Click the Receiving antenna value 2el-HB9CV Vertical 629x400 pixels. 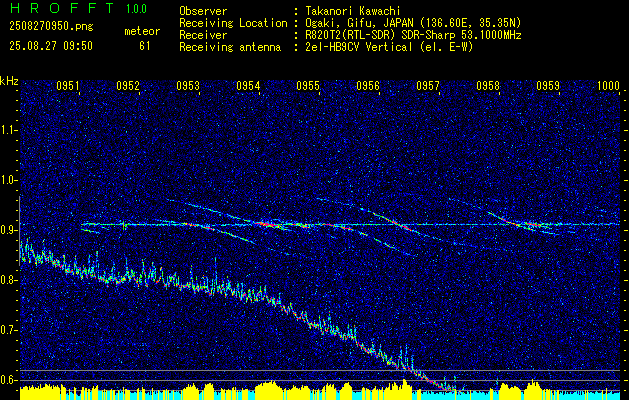(x=387, y=47)
